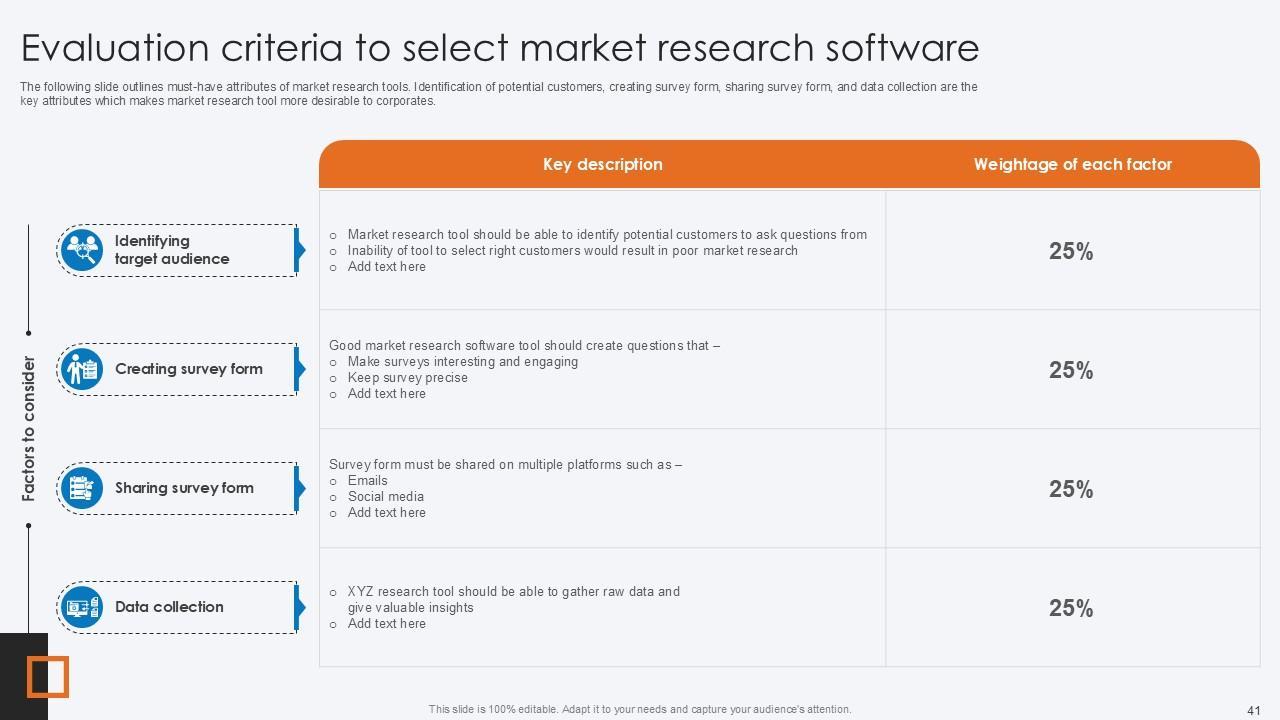Select the Sharing survey form label
1280x720 pixels.
(x=184, y=488)
